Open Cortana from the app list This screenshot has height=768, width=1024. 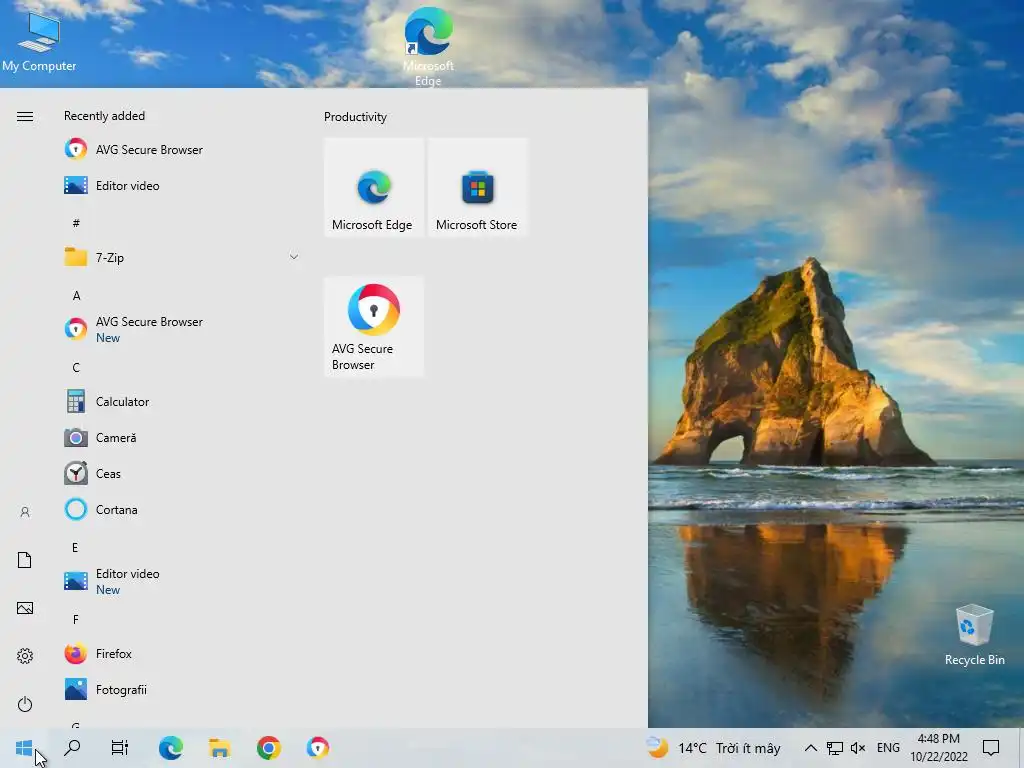182,509
